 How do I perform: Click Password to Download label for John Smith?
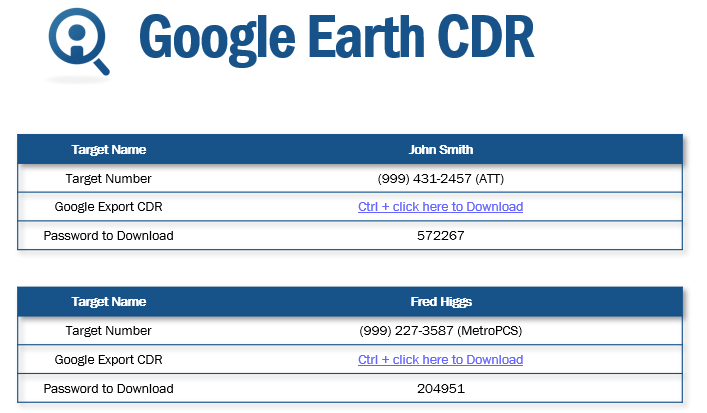tap(109, 236)
